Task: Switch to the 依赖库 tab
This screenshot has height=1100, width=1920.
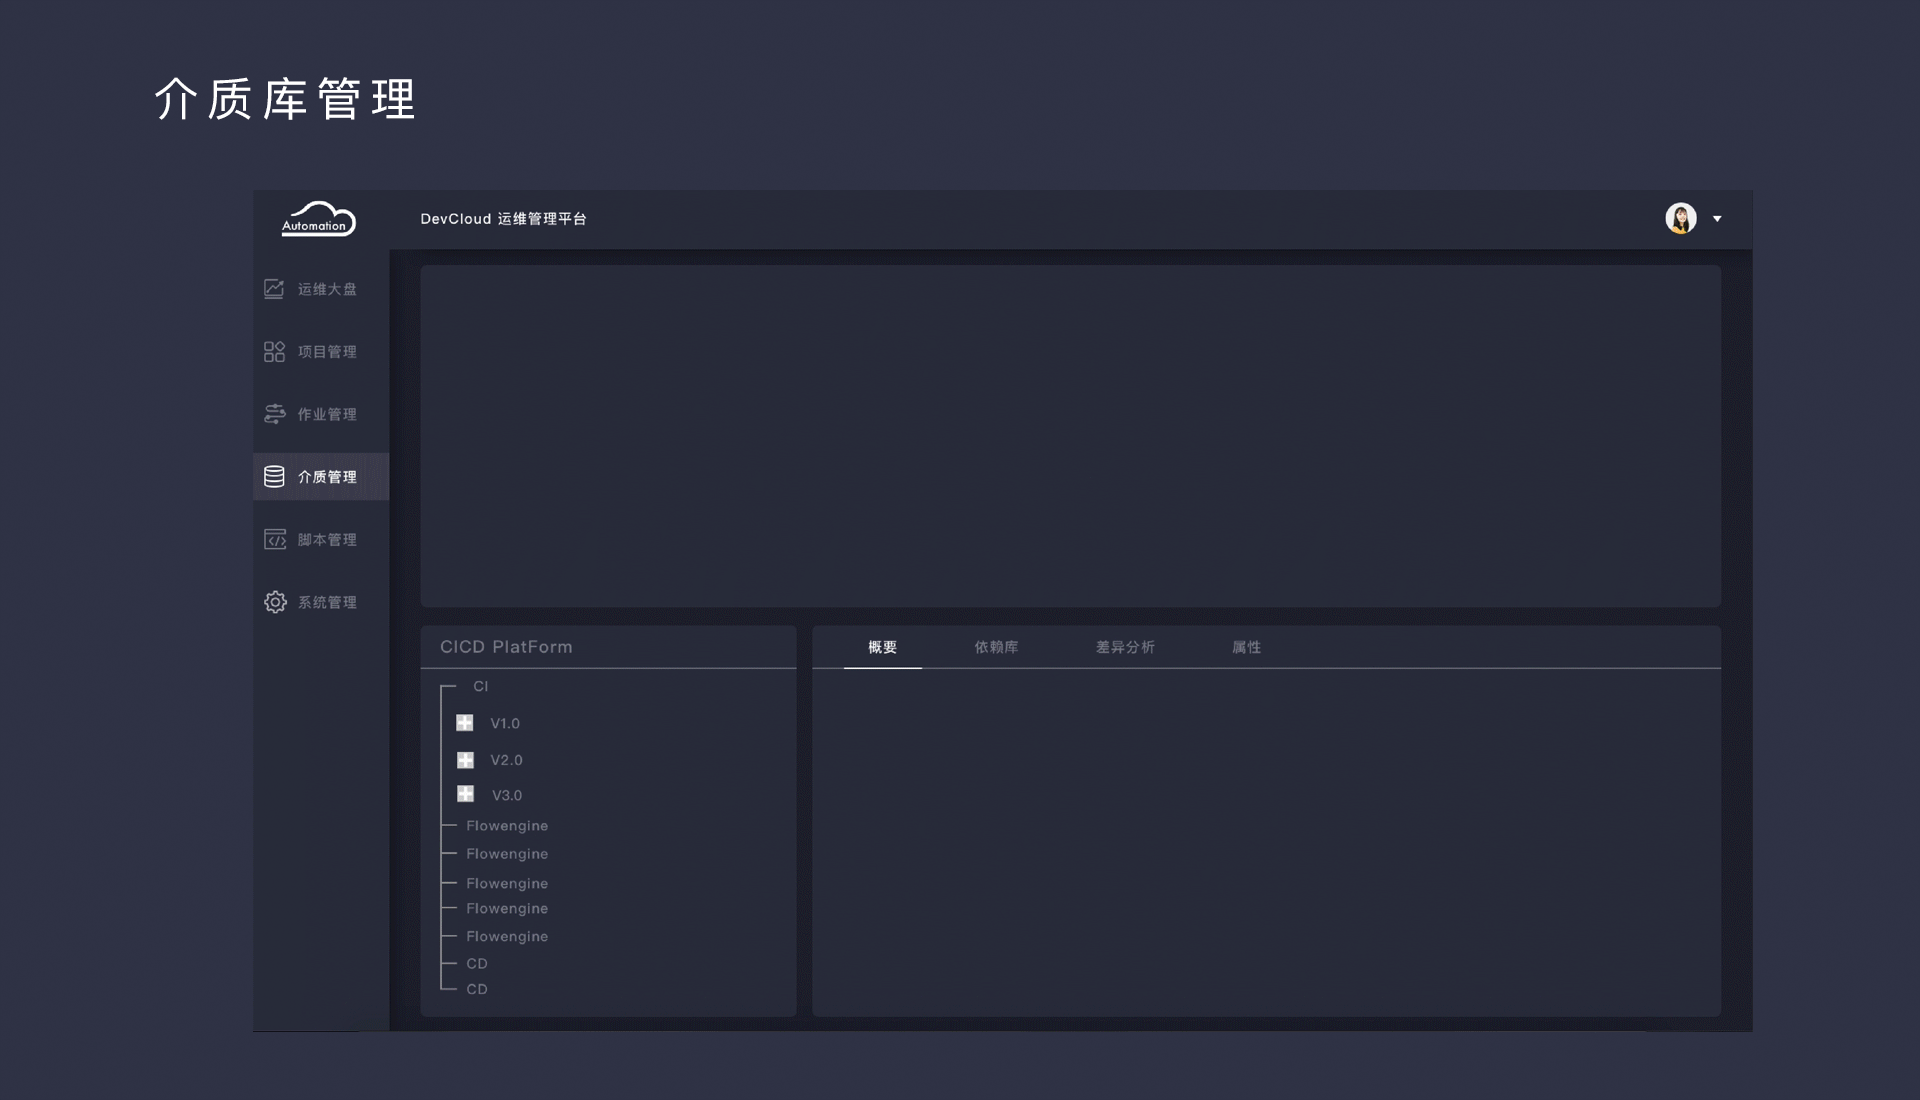Action: (x=996, y=647)
